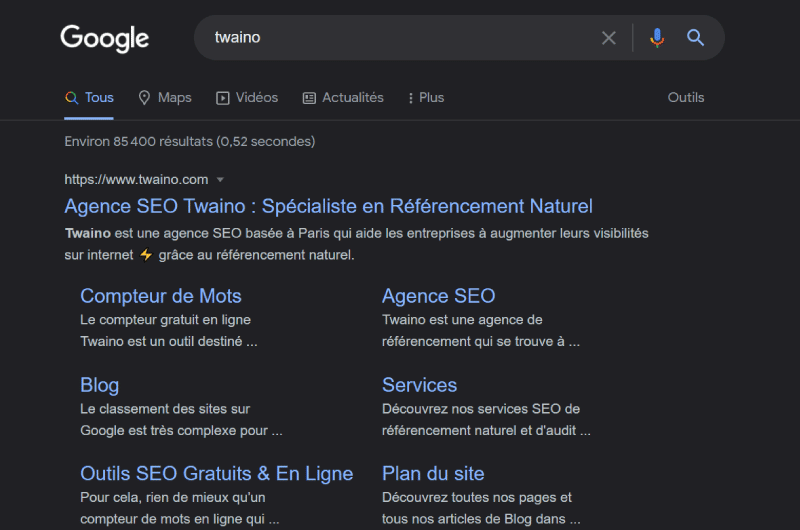Select the Maps pin icon

click(144, 97)
